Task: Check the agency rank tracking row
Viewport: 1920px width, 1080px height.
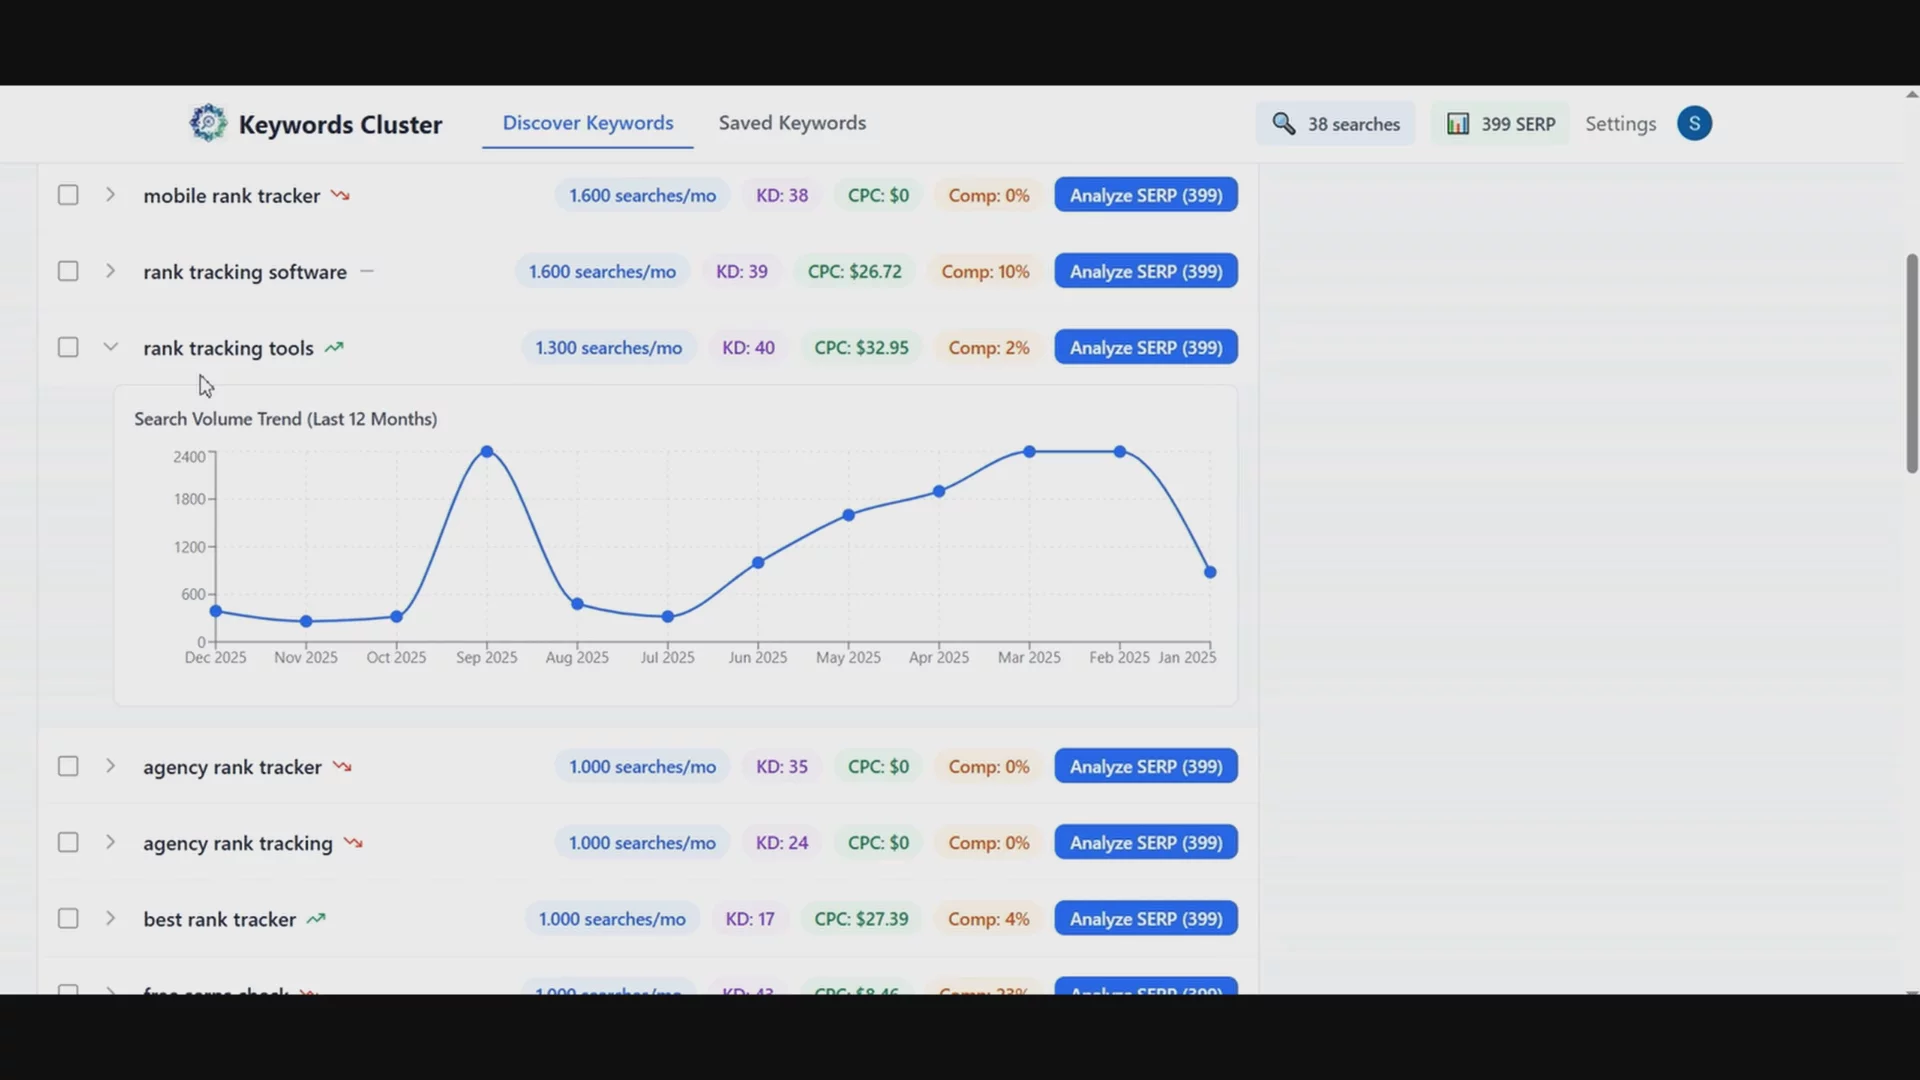Action: pyautogui.click(x=68, y=842)
